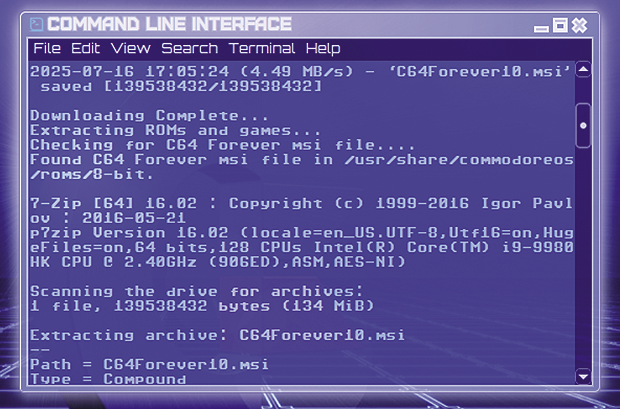This screenshot has height=409, width=620.
Task: Open the View menu
Action: pyautogui.click(x=130, y=49)
